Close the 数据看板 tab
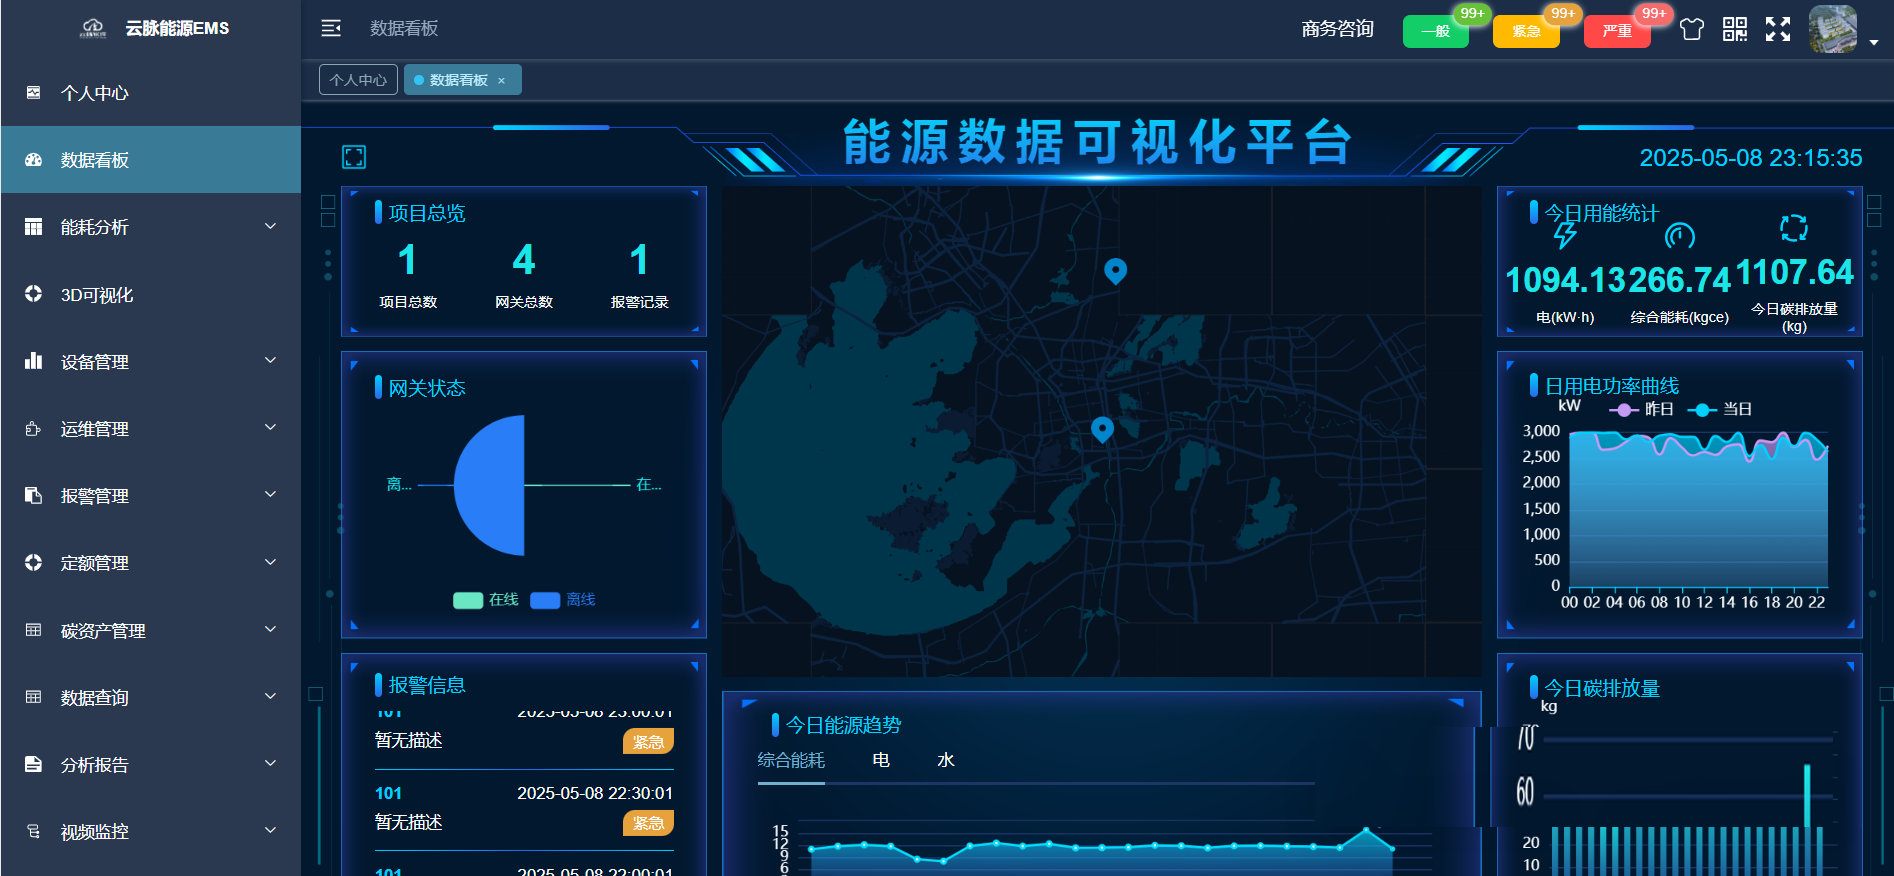 click(x=502, y=81)
